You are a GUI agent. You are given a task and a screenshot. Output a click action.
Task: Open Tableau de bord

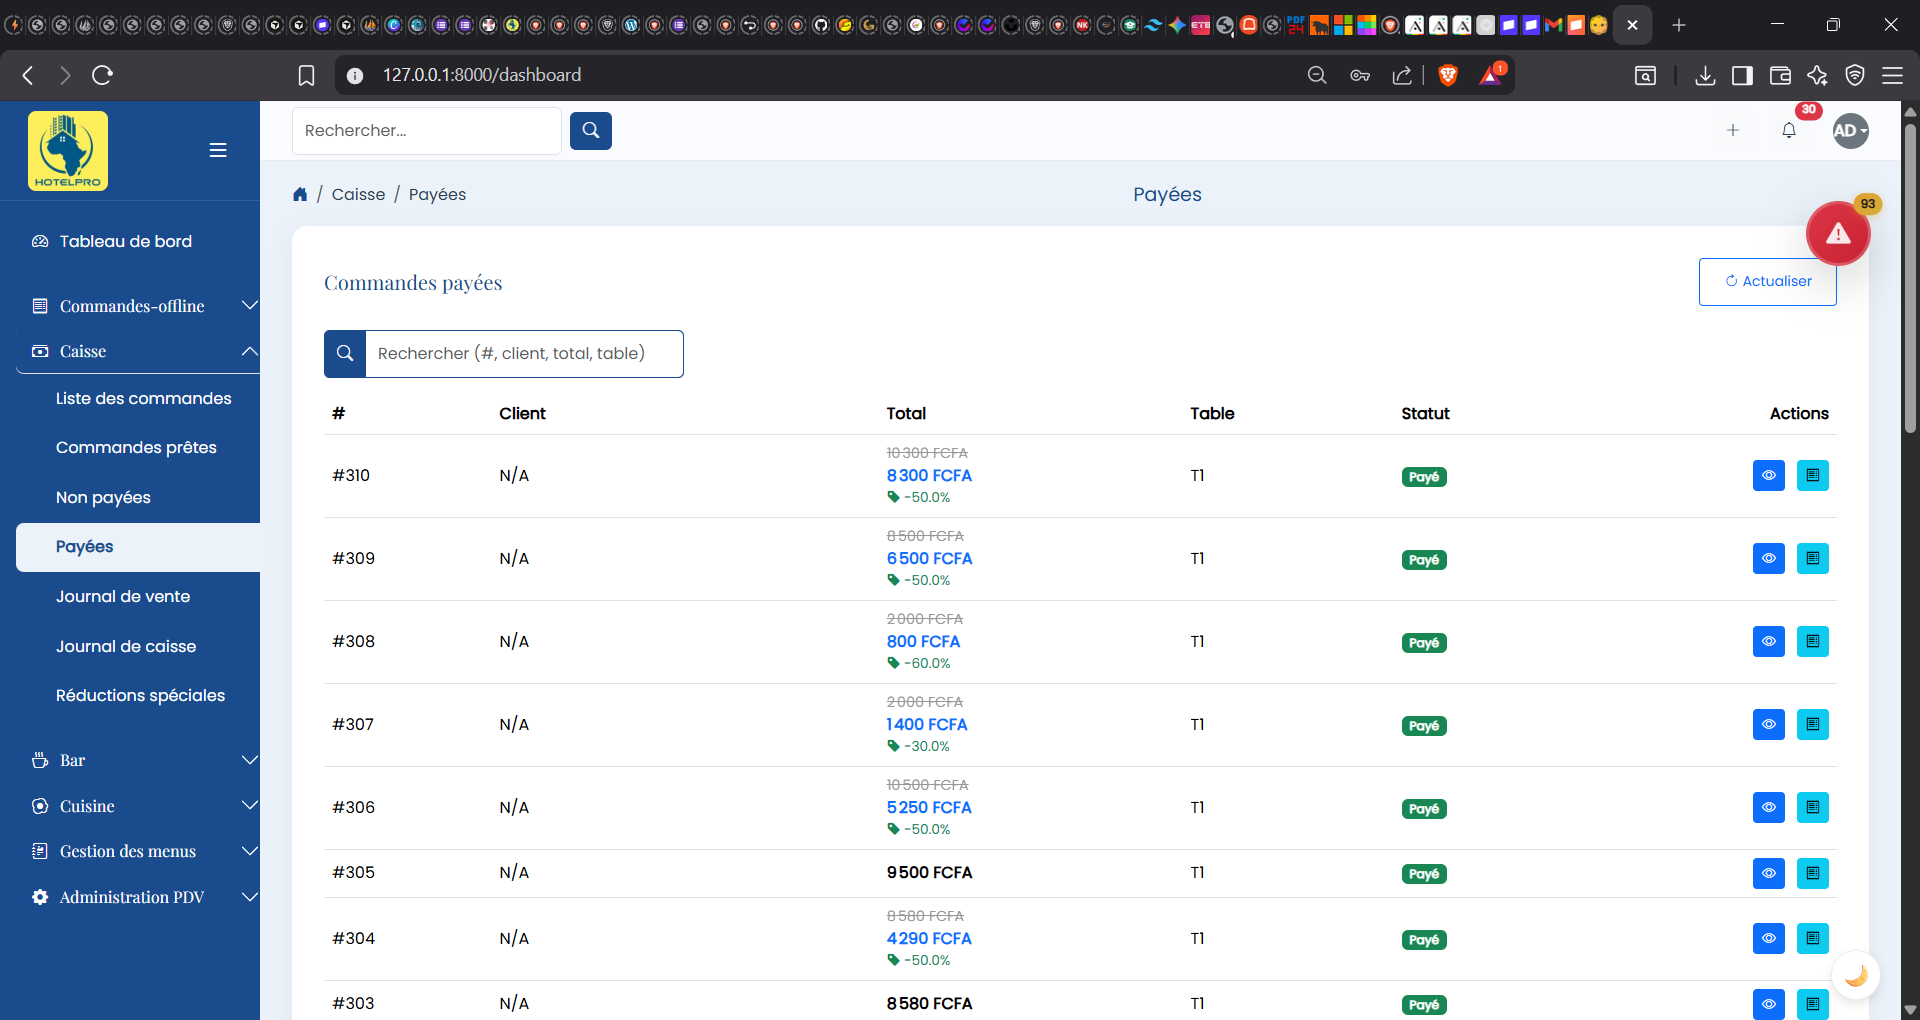[126, 241]
